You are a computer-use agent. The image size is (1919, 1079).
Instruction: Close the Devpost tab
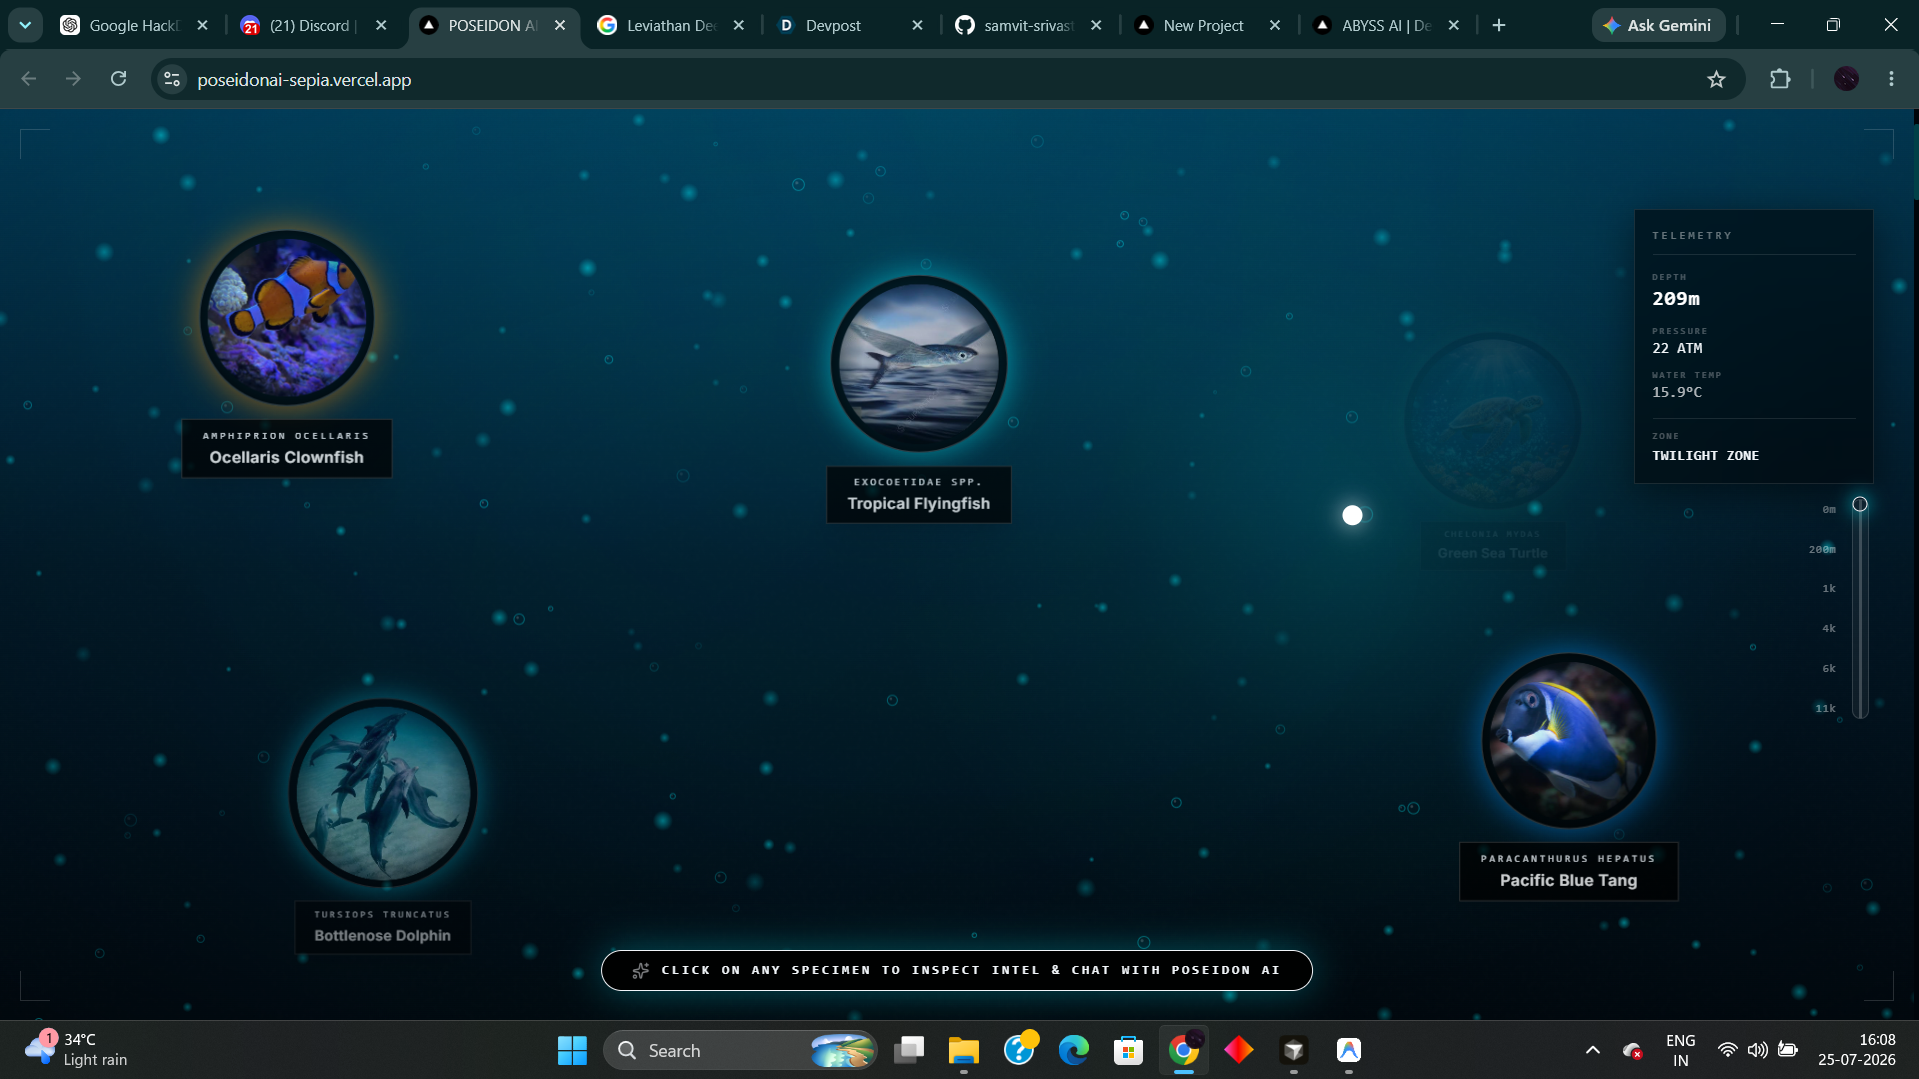pyautogui.click(x=917, y=25)
